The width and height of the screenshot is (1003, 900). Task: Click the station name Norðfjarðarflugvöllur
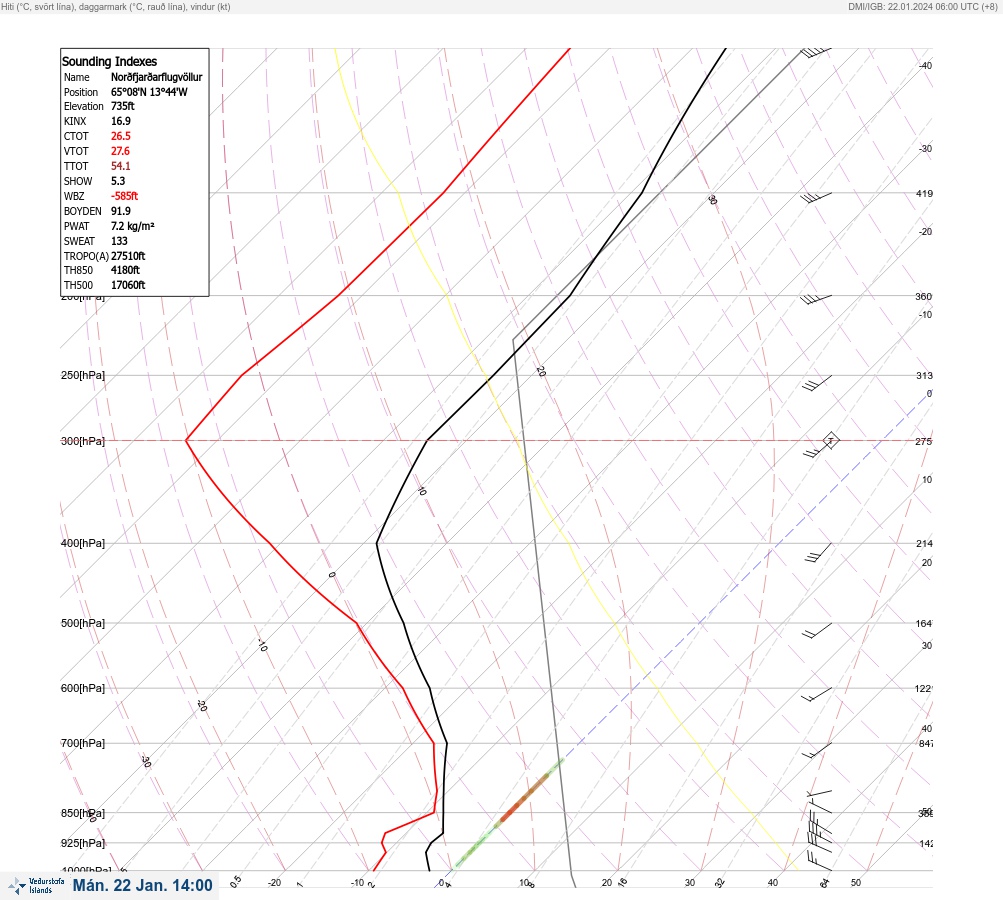[x=157, y=77]
